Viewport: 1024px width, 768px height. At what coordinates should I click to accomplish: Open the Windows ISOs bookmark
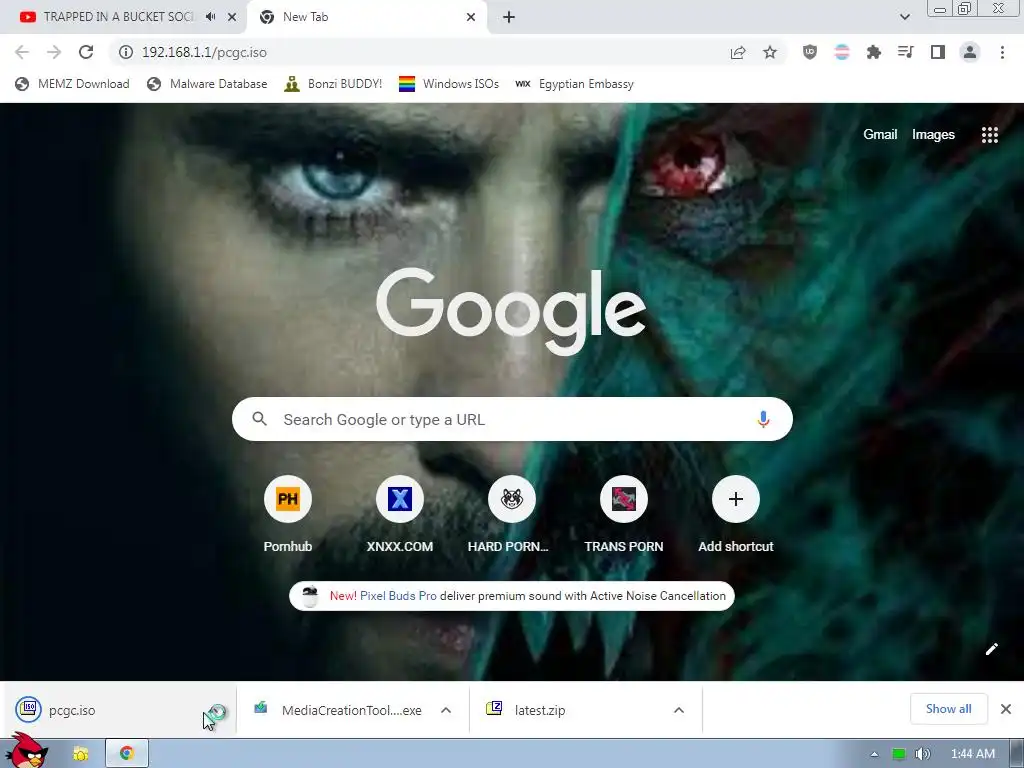coord(449,84)
